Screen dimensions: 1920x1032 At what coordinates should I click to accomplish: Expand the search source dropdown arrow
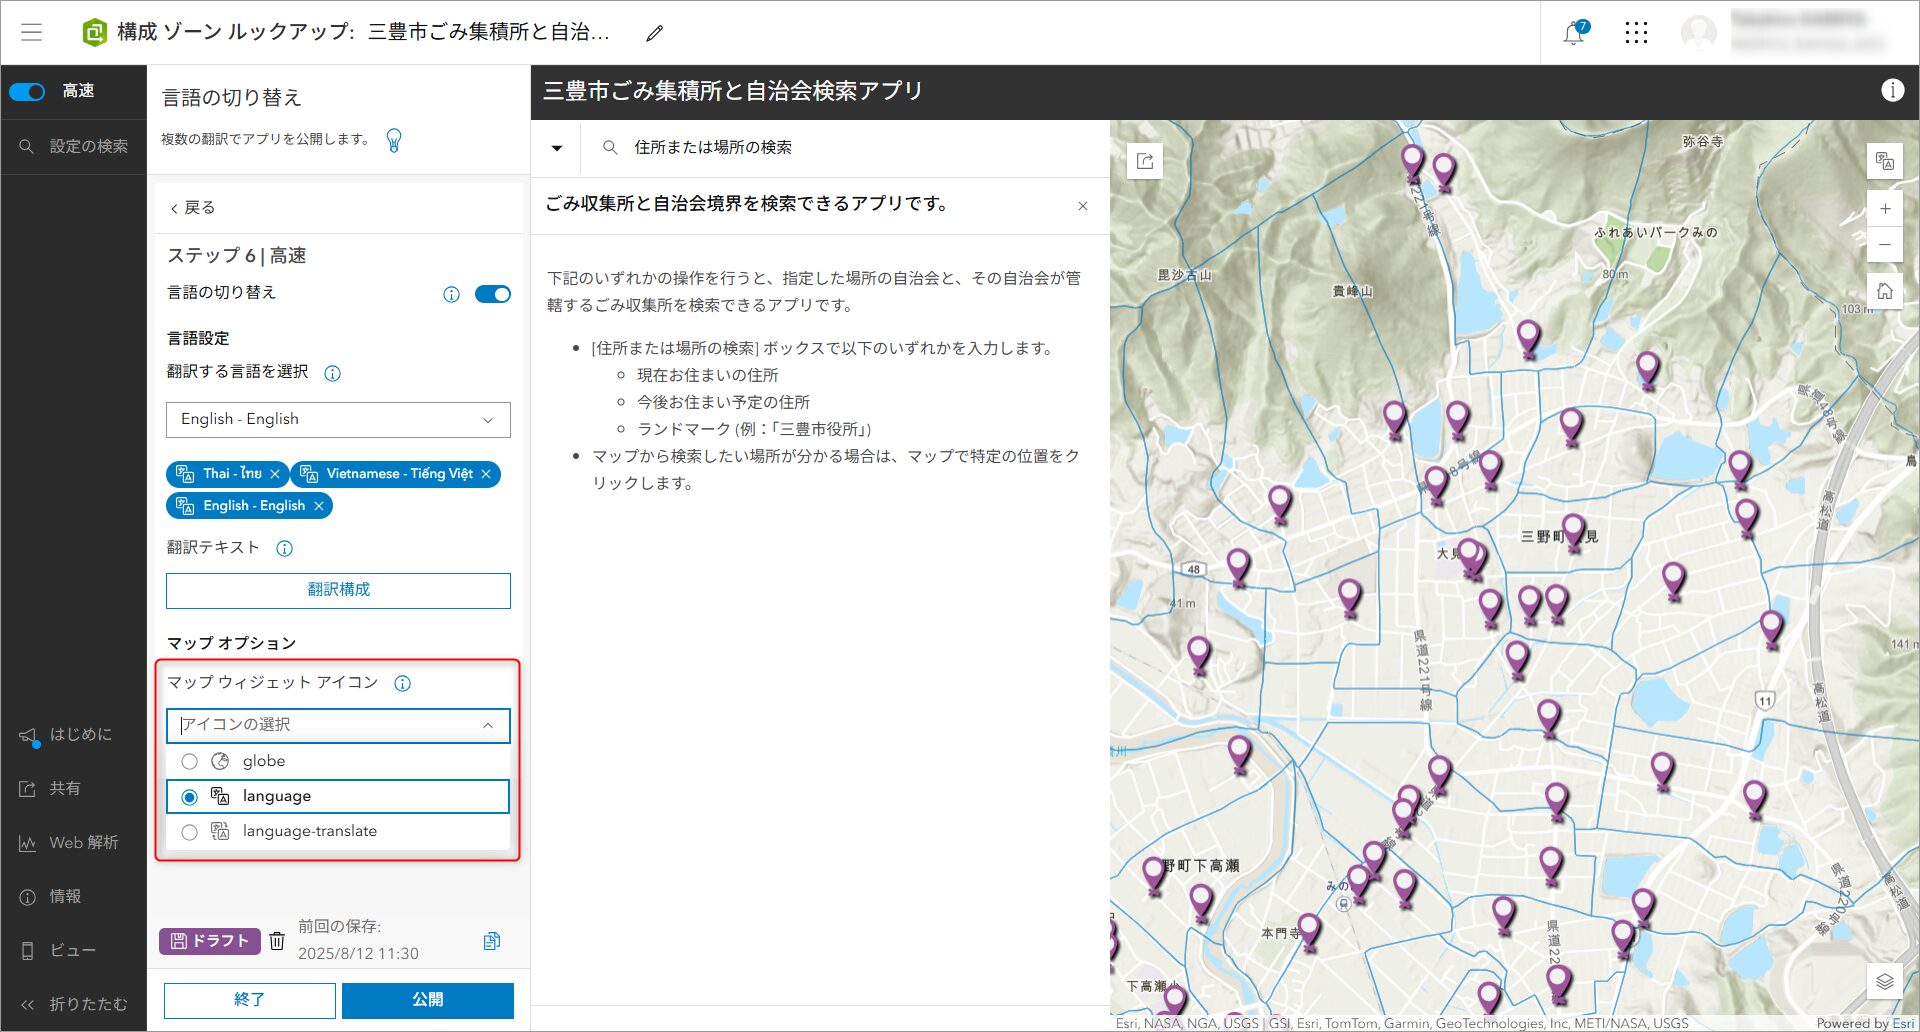pos(557,148)
